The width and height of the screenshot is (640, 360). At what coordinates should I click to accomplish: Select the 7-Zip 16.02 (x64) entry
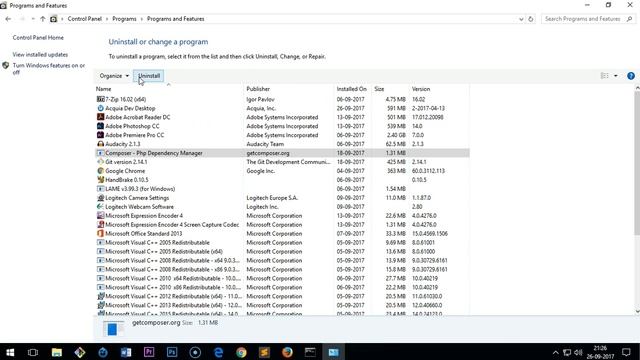coord(282,99)
